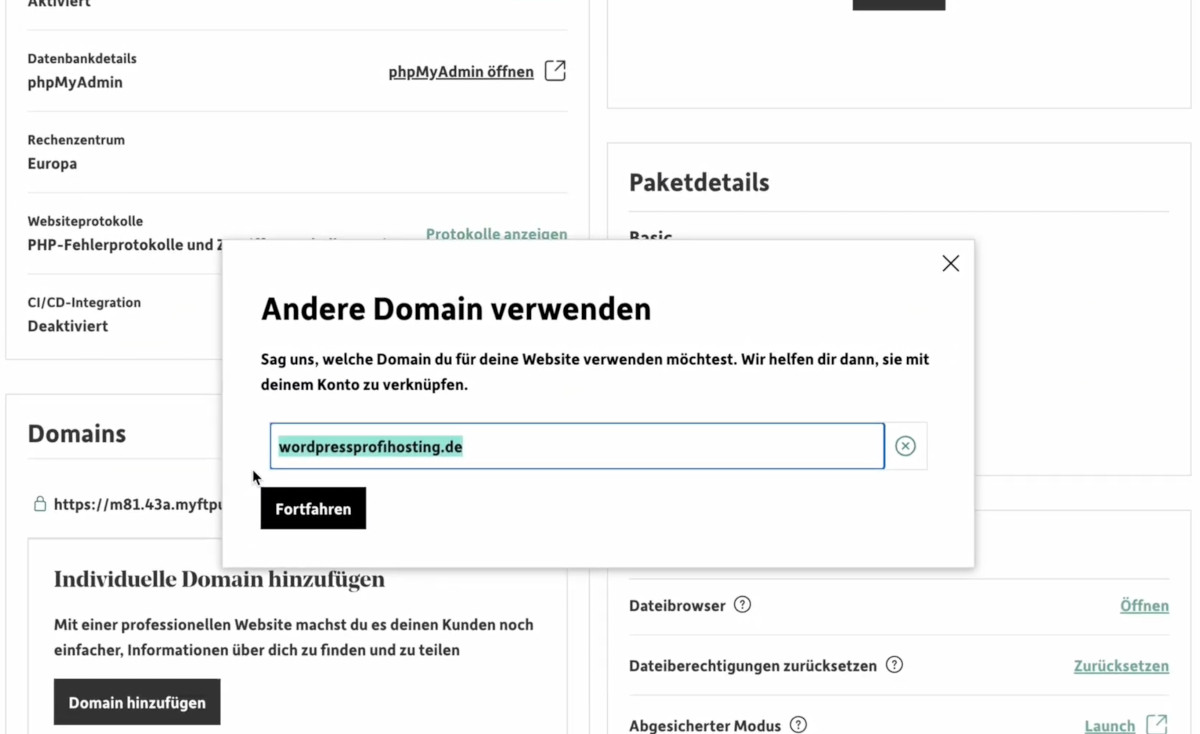This screenshot has height=734, width=1200.
Task: Click the help icon next to Dateiberechtigungen zurücksetzen
Action: [x=894, y=664]
